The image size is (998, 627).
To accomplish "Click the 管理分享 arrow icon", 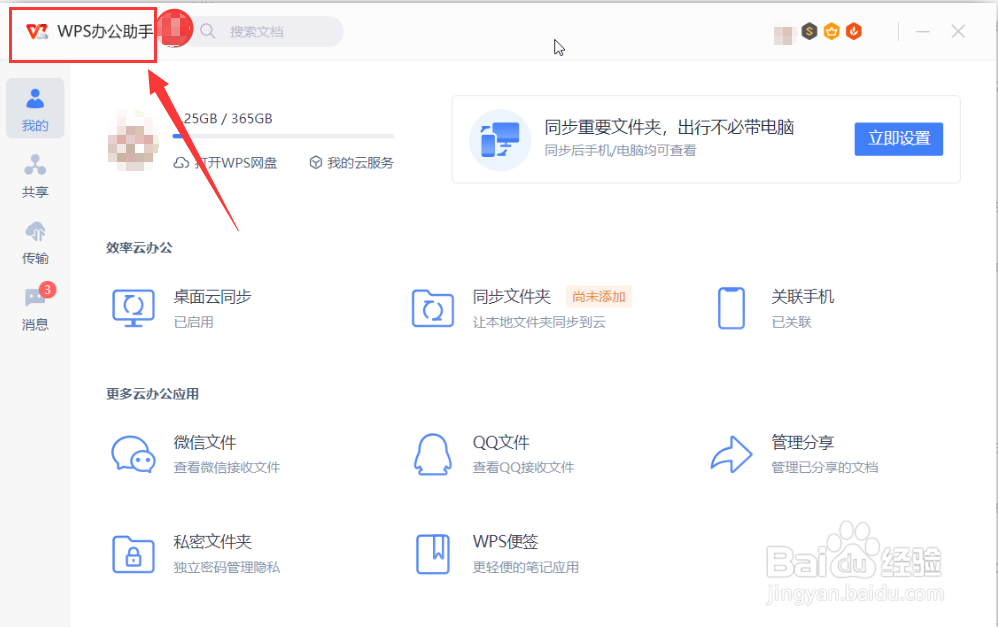I will [731, 454].
